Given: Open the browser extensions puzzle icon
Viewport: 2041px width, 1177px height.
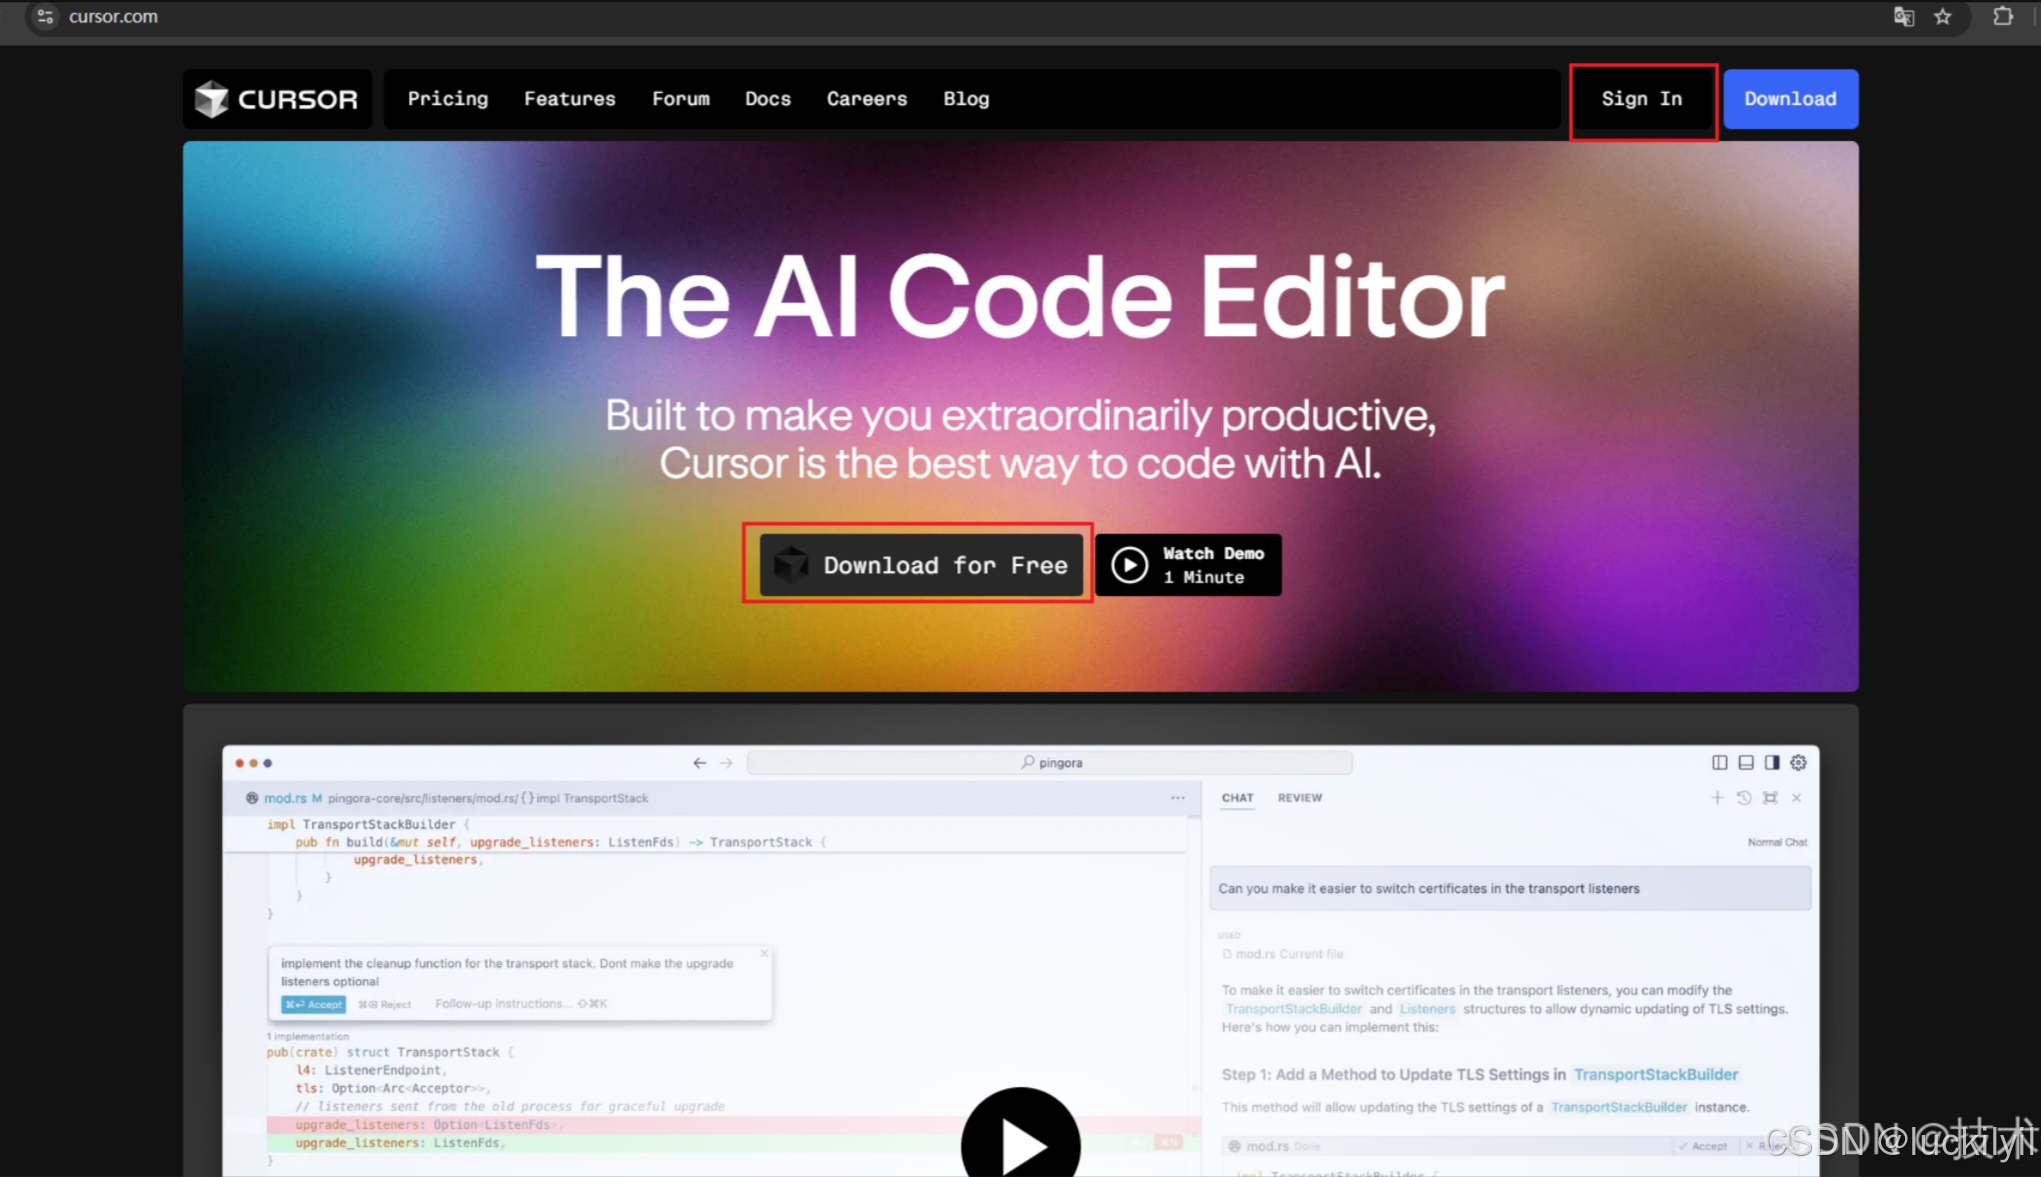Looking at the screenshot, I should 2003,17.
